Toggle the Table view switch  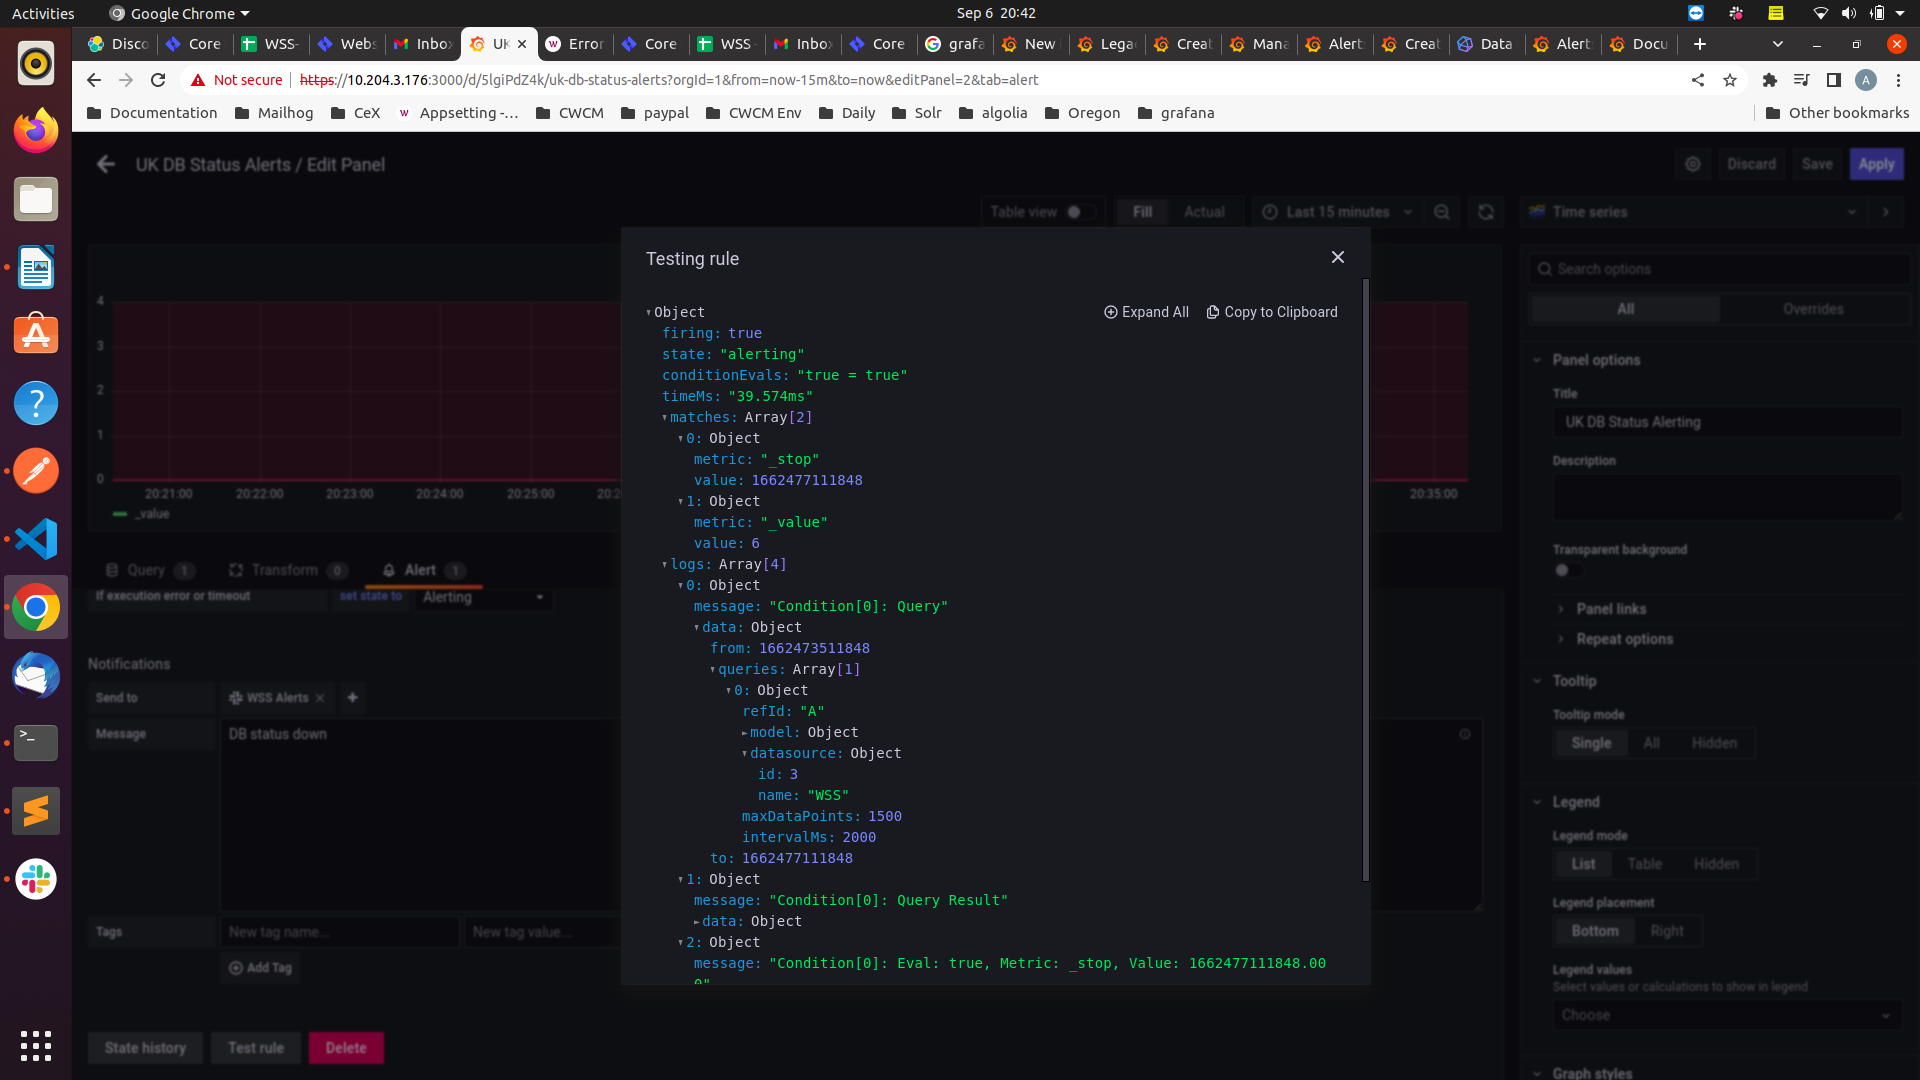click(1079, 212)
